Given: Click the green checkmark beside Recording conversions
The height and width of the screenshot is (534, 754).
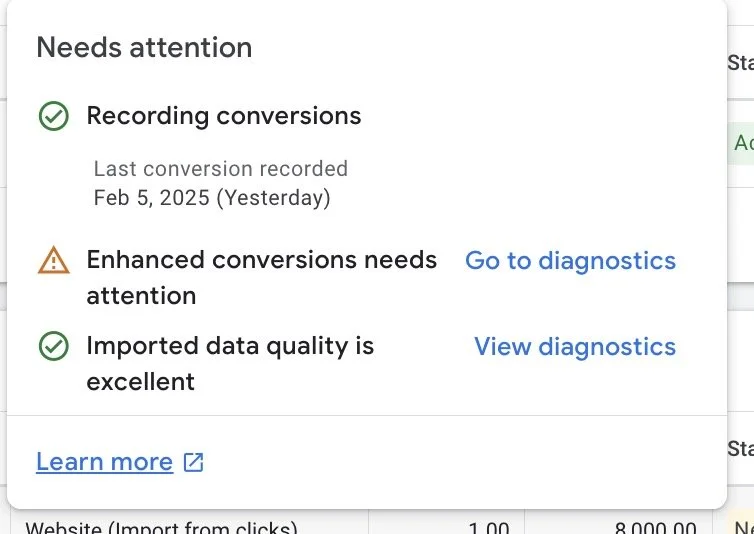Looking at the screenshot, I should pos(53,117).
